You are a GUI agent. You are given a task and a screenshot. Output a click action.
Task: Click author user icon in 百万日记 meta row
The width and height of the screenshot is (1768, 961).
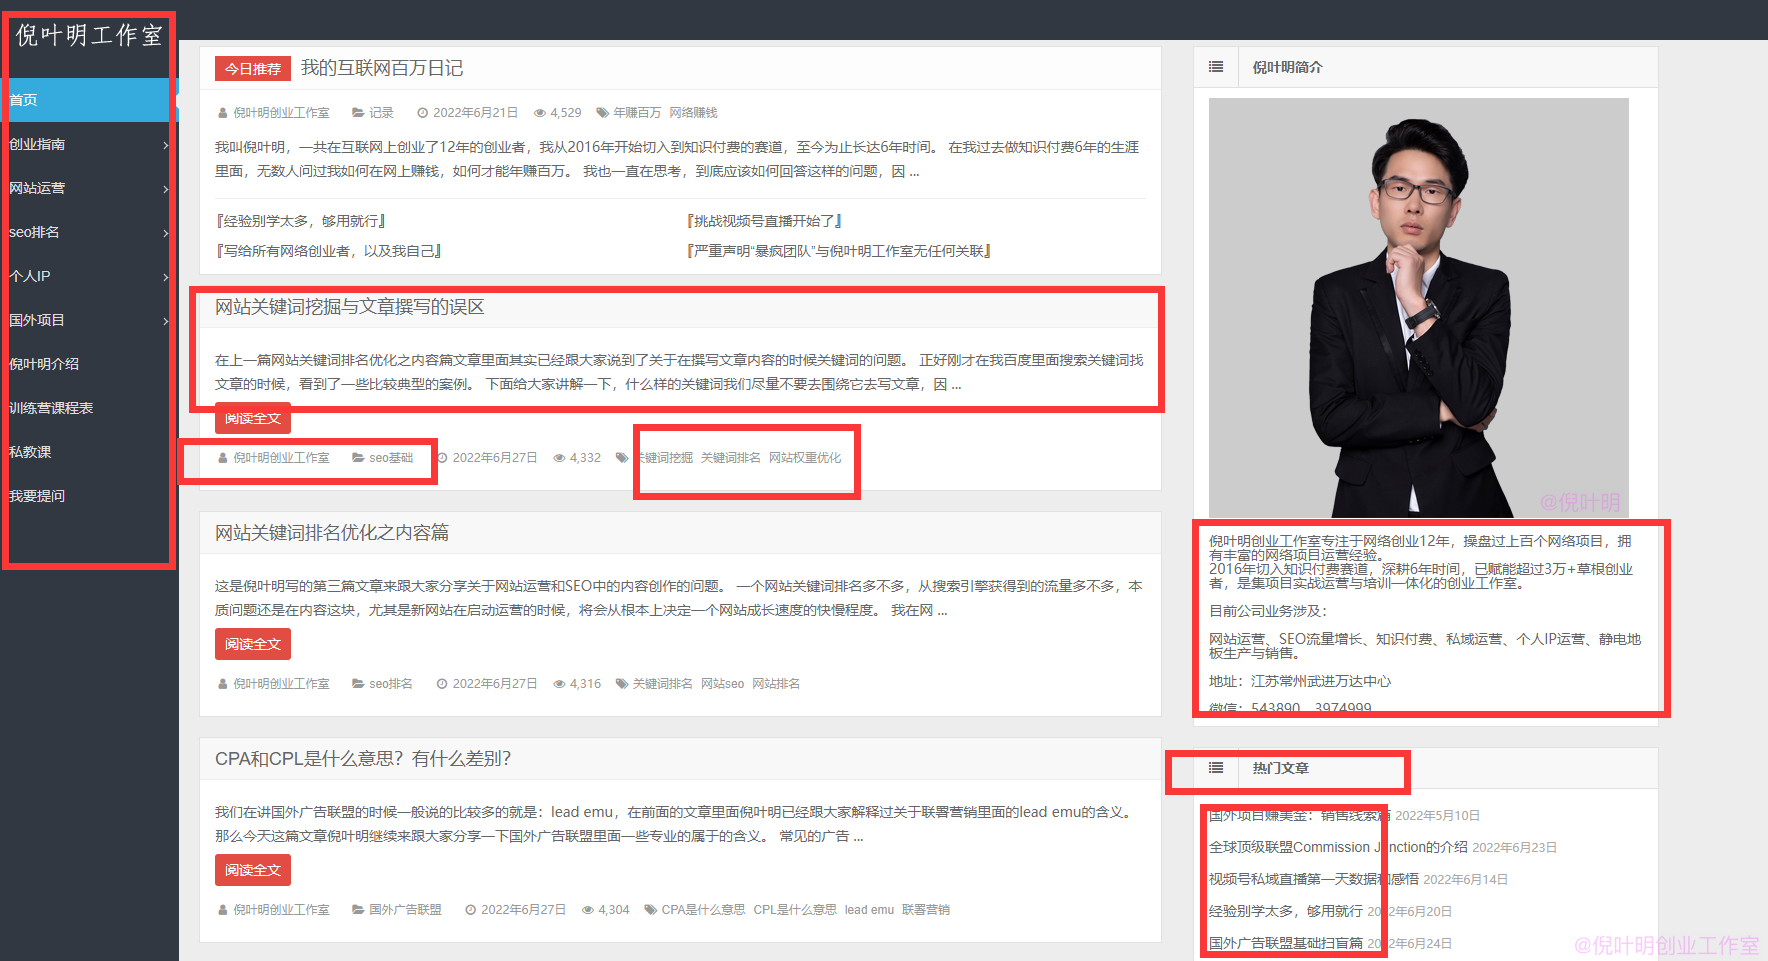223,113
